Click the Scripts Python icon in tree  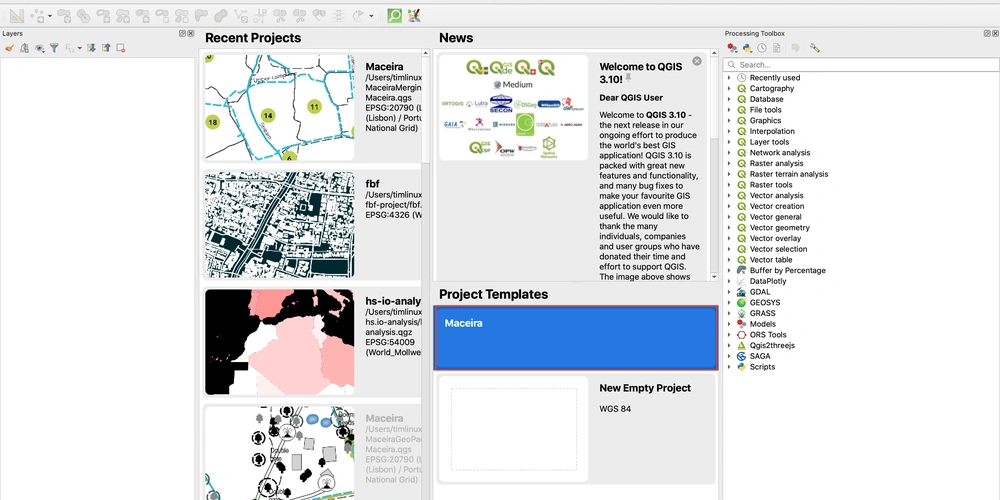(x=741, y=367)
